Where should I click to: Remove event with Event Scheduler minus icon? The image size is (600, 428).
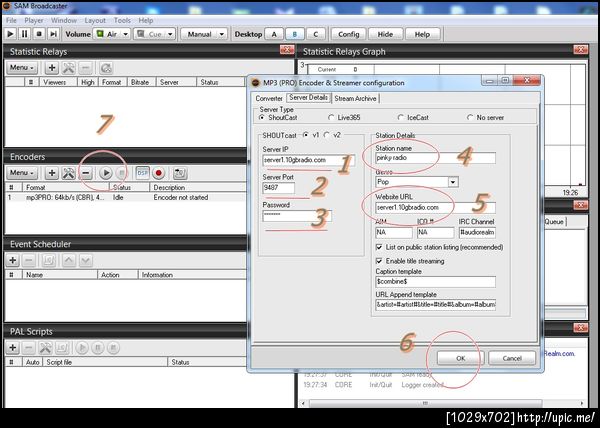pyautogui.click(x=29, y=260)
